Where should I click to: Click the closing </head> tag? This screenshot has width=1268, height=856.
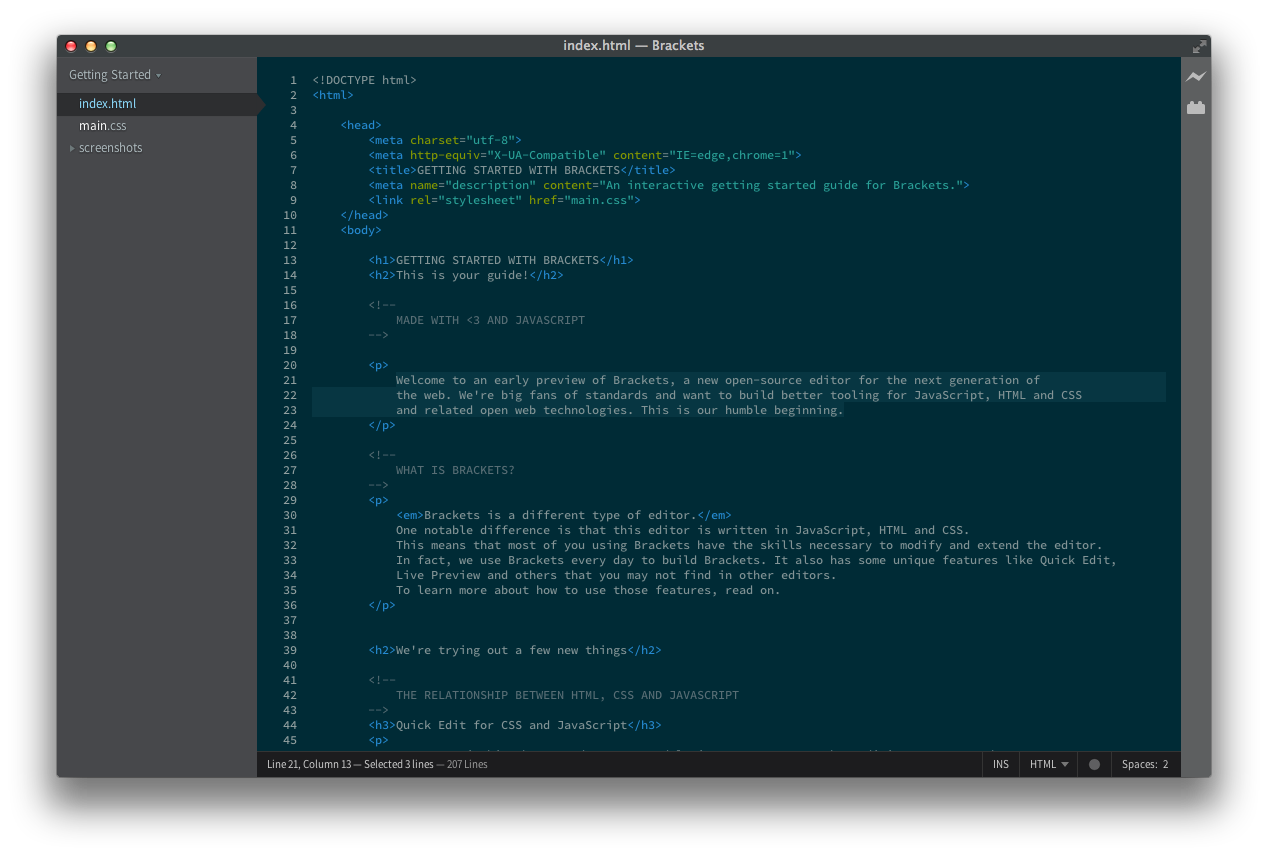pyautogui.click(x=364, y=215)
